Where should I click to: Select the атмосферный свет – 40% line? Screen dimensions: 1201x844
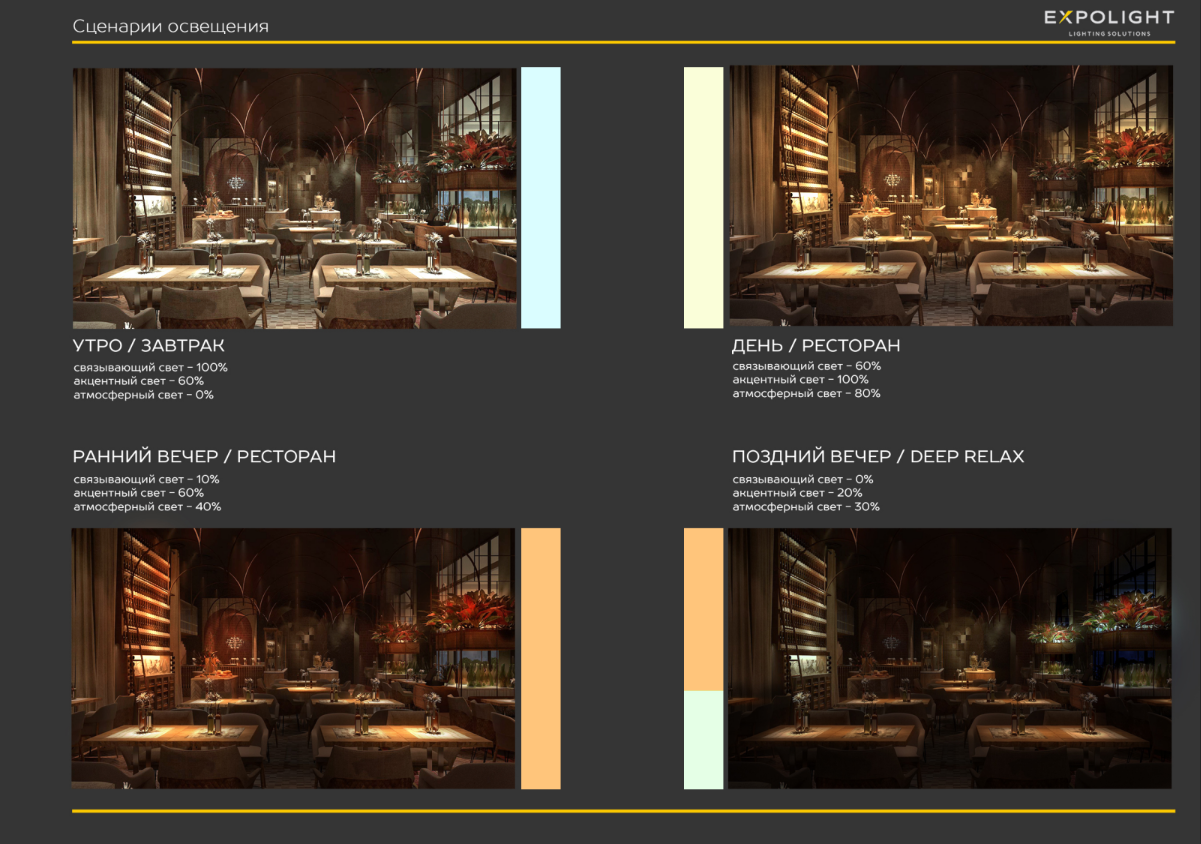click(x=147, y=507)
